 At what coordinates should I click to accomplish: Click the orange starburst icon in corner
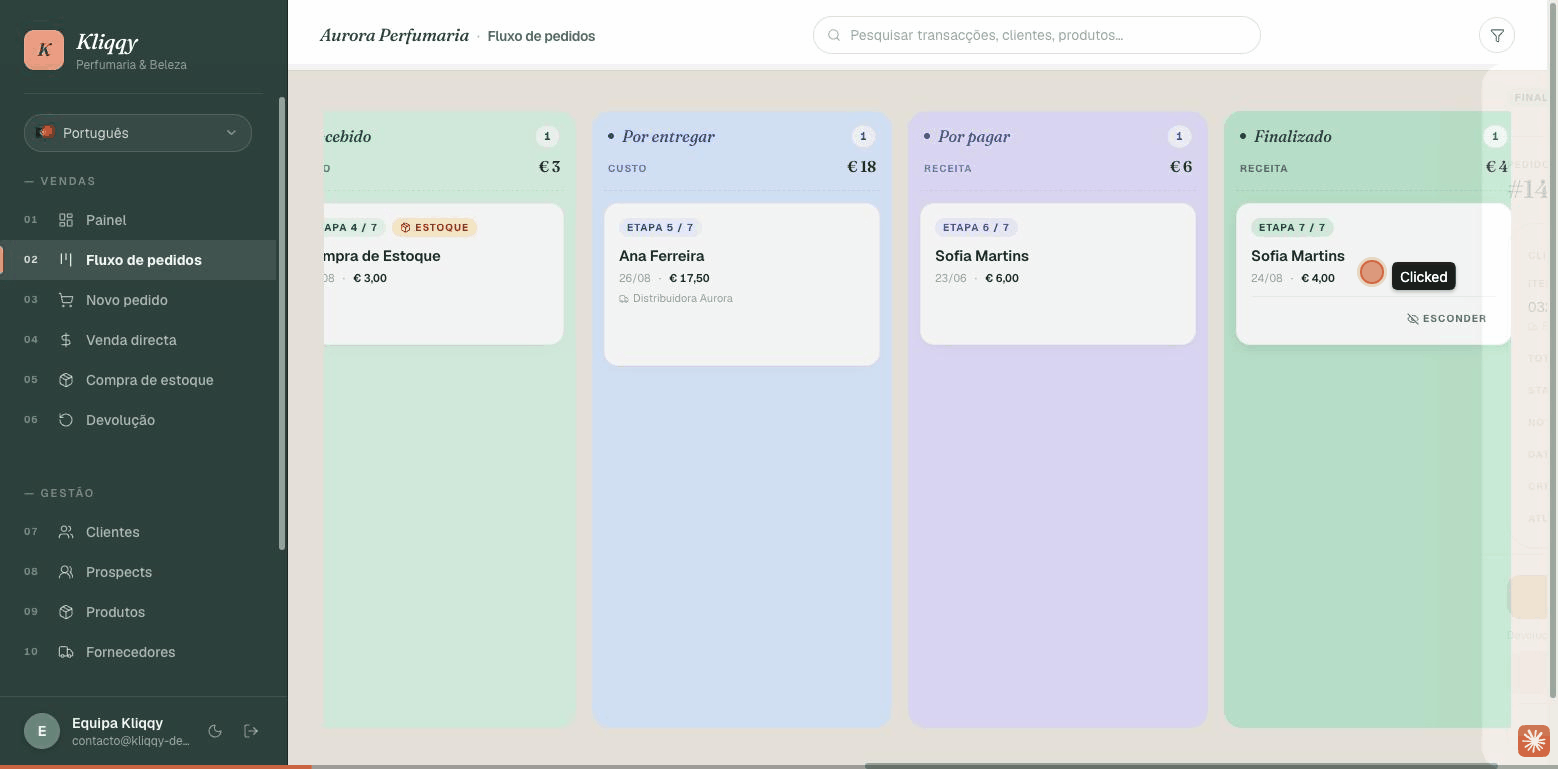1533,741
